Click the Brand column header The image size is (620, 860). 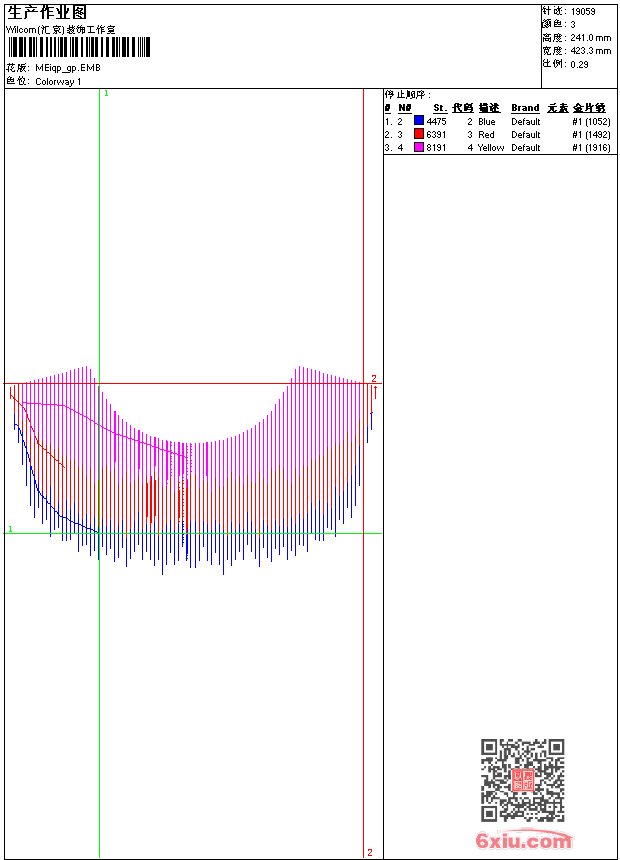525,108
